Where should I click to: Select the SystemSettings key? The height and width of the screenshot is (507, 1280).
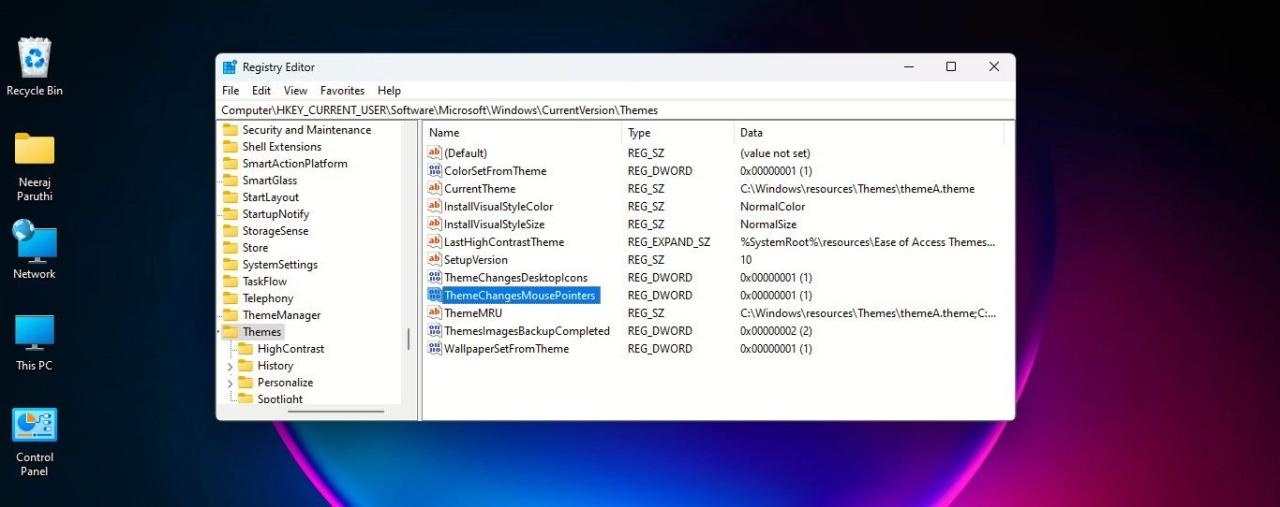pos(280,265)
